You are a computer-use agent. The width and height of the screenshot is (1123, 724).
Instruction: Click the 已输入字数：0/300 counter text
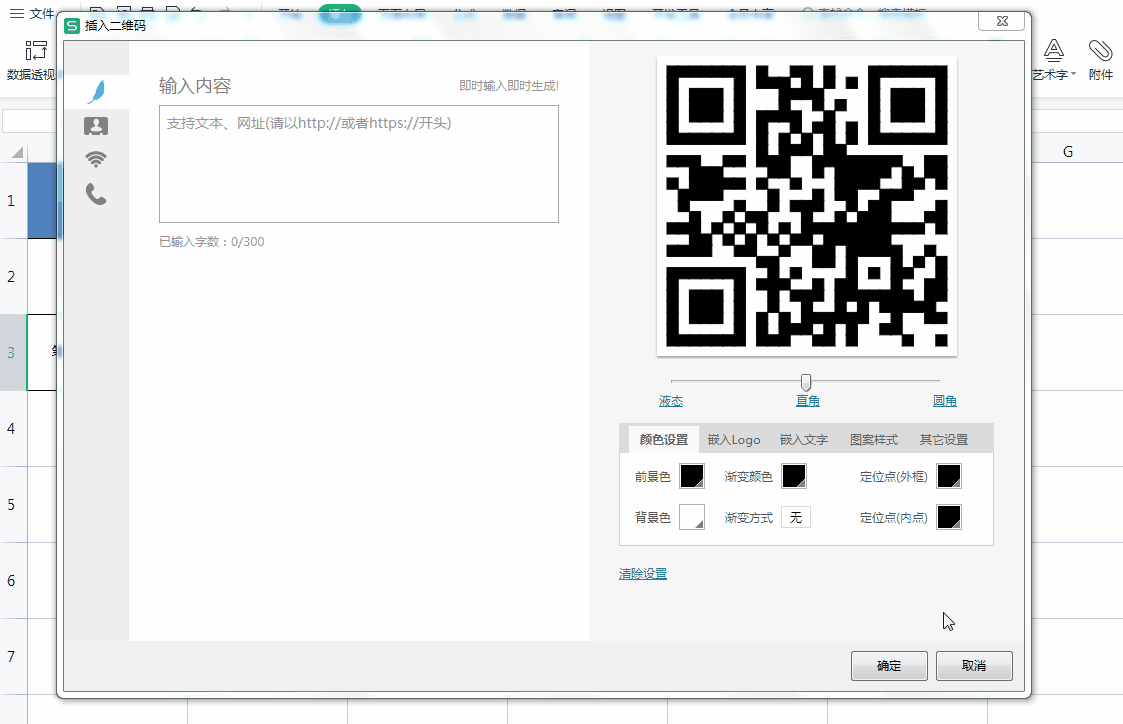(x=212, y=242)
